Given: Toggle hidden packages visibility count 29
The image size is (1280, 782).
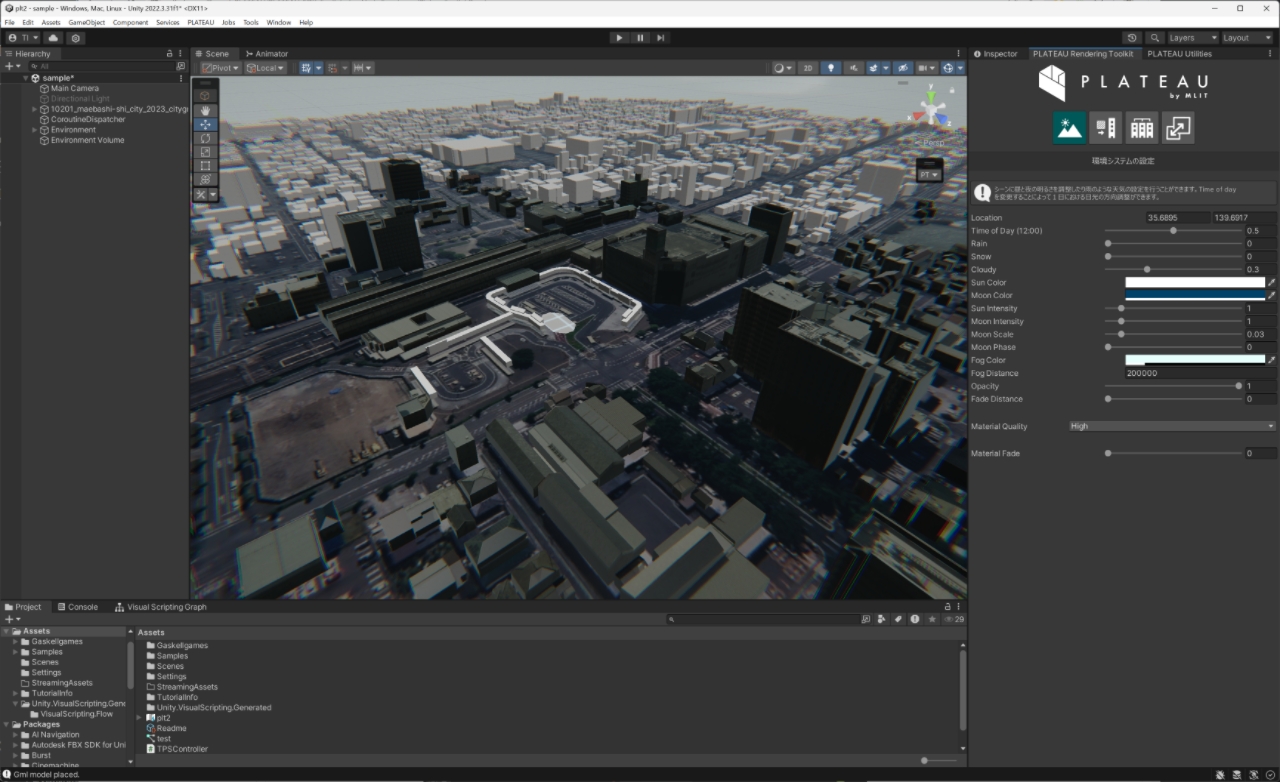Looking at the screenshot, I should click(x=954, y=619).
